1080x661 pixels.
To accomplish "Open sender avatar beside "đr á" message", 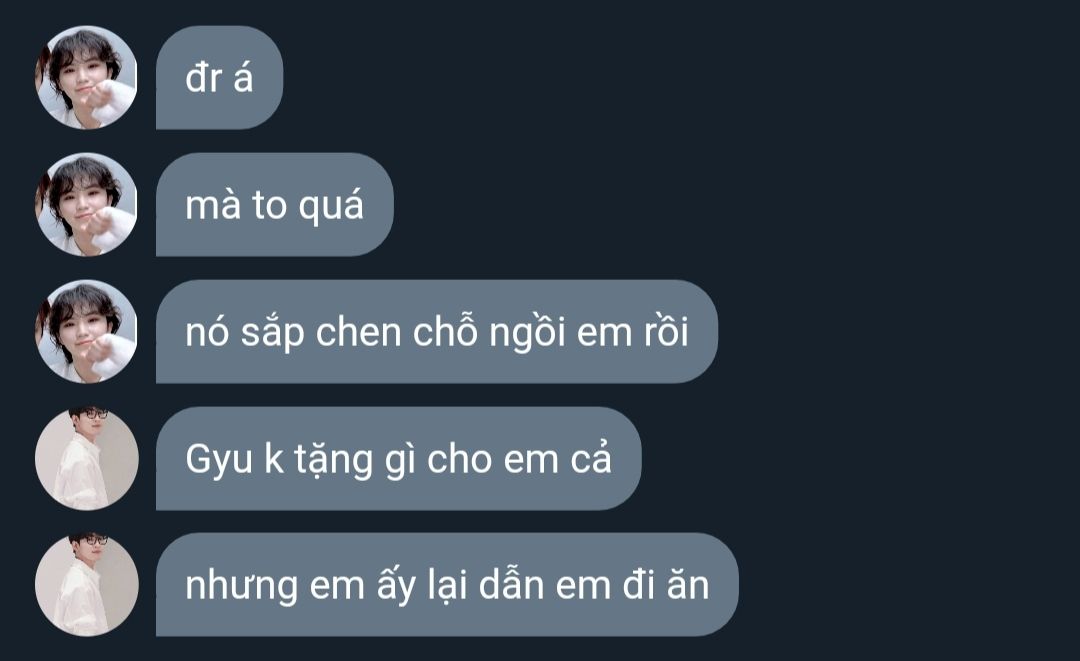I will pos(86,78).
